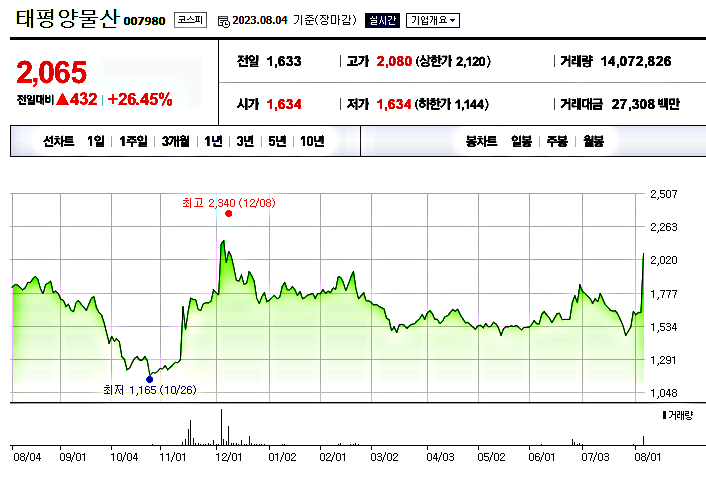Click the ▲432 change amount
The height and width of the screenshot is (480, 706).
77,100
